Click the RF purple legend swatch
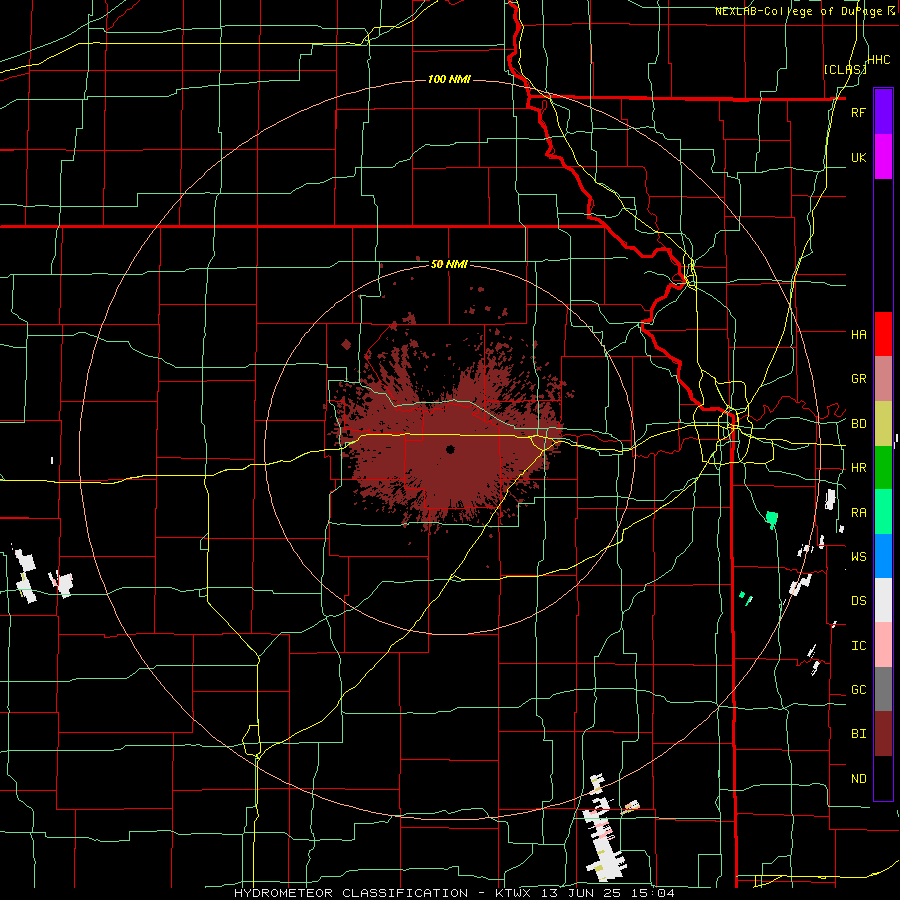The image size is (900, 900). point(883,112)
